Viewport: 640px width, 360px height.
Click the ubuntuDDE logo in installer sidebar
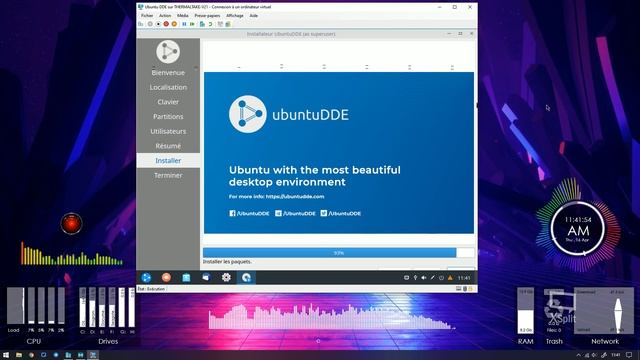[168, 51]
